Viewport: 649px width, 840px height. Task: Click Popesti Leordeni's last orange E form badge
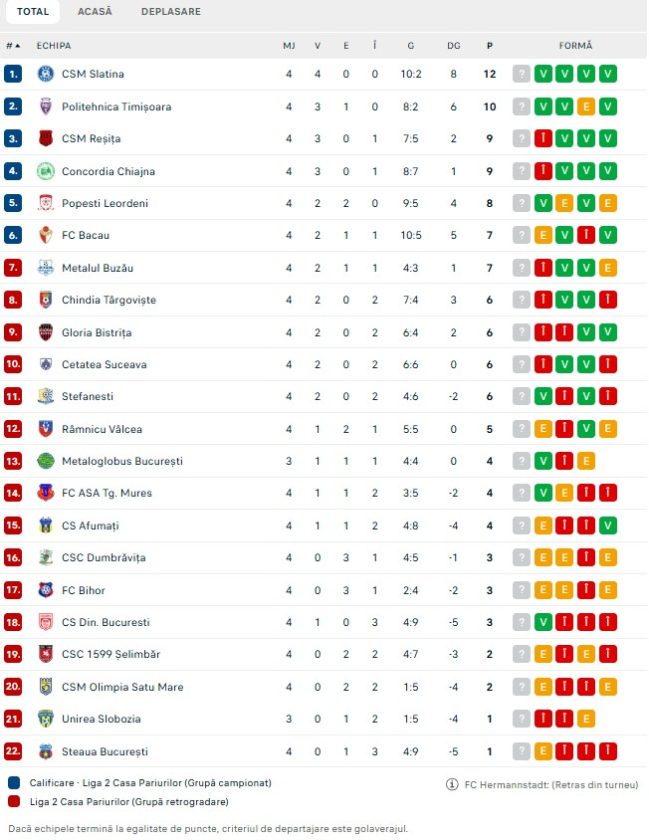tap(608, 203)
